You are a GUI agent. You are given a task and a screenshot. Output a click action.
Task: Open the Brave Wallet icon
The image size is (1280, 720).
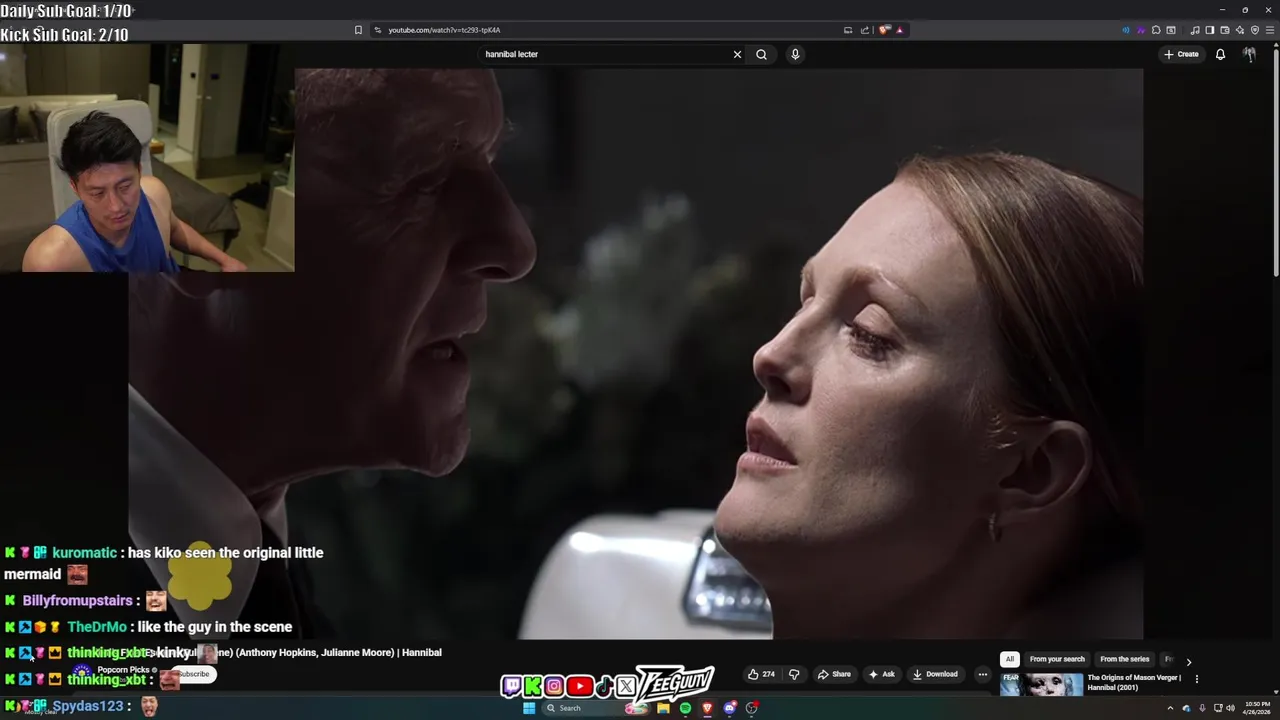click(1225, 30)
